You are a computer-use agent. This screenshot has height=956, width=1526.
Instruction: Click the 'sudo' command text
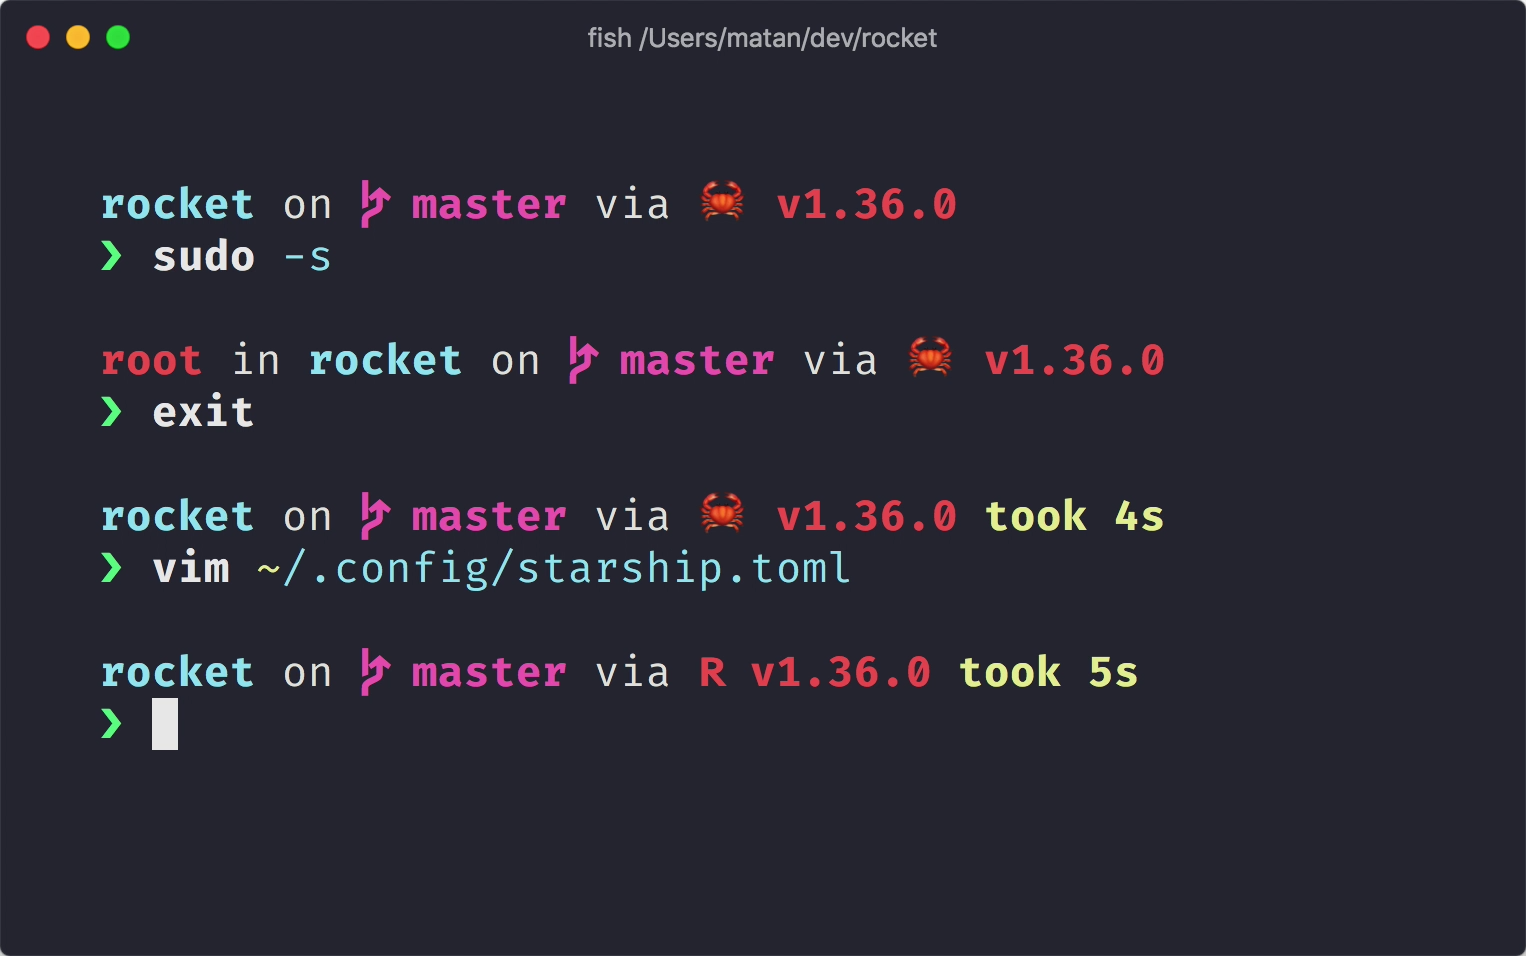click(x=204, y=257)
